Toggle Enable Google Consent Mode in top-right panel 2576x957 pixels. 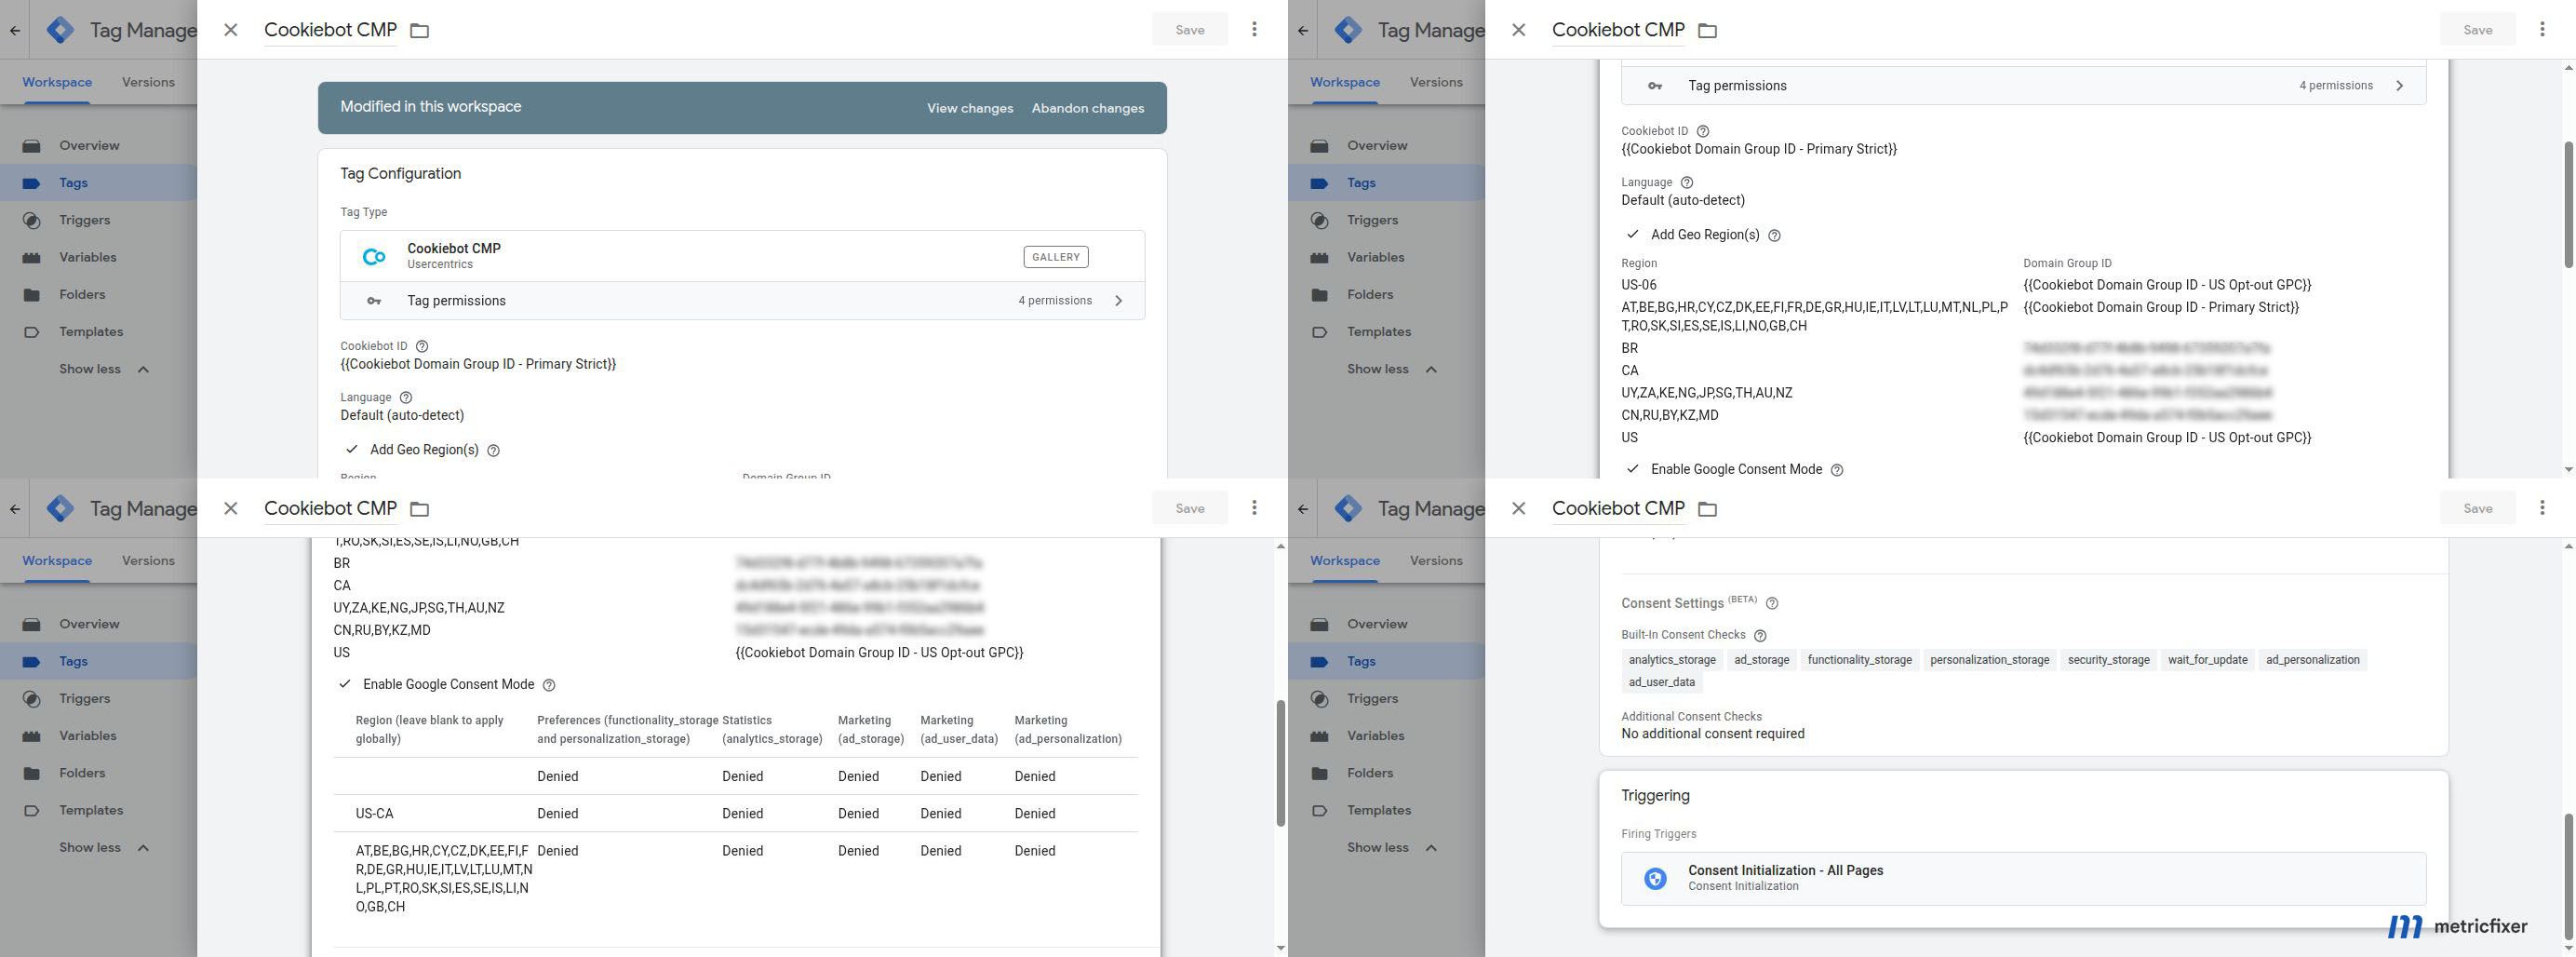click(x=1632, y=469)
